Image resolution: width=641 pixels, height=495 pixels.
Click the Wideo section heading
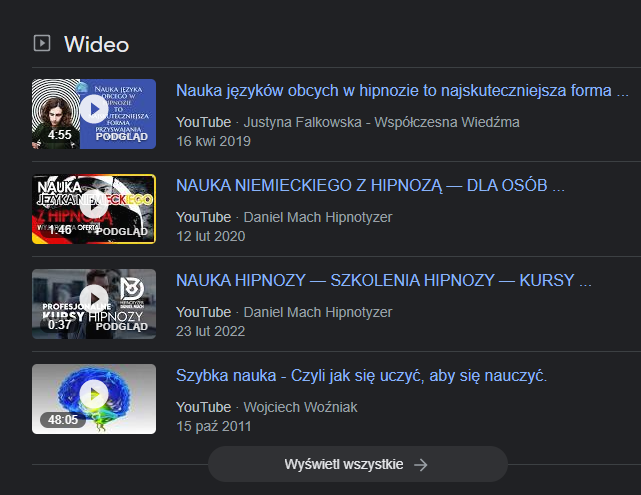pos(96,44)
